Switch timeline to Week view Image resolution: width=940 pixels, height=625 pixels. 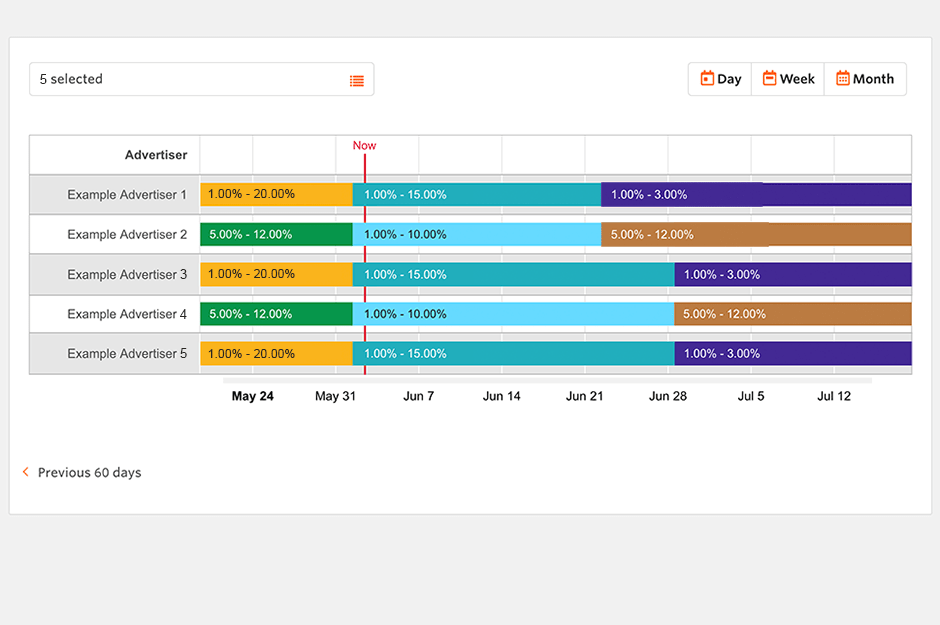click(788, 79)
